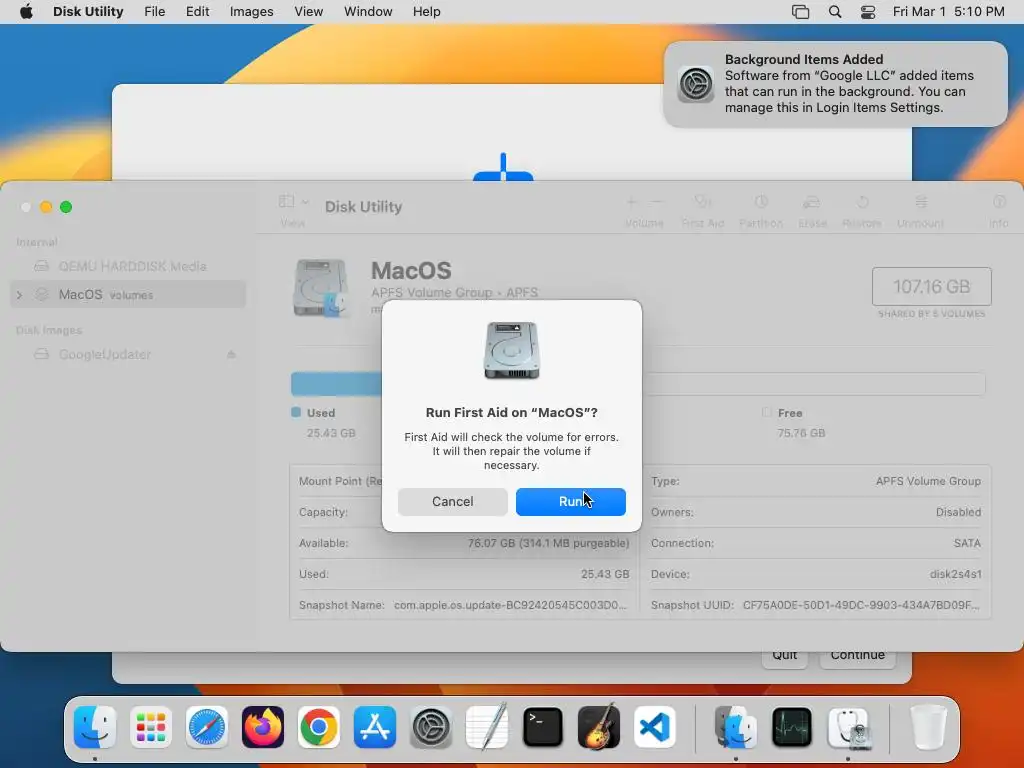Cancel the First Aid dialog
Image resolution: width=1024 pixels, height=768 pixels.
(x=453, y=502)
